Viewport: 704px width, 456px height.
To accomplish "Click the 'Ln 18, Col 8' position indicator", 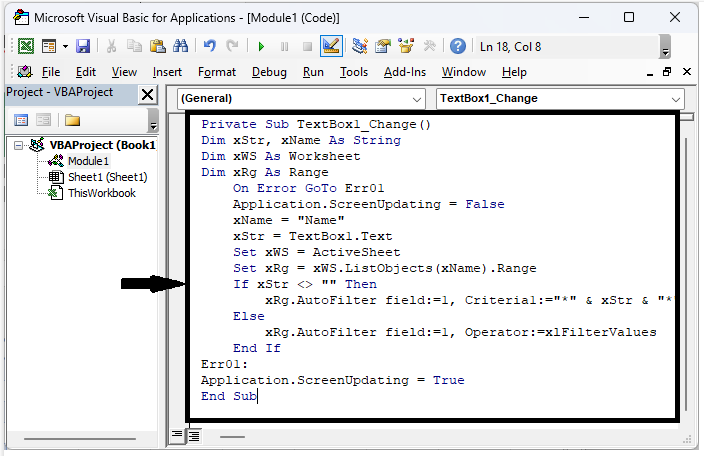I will coord(510,47).
